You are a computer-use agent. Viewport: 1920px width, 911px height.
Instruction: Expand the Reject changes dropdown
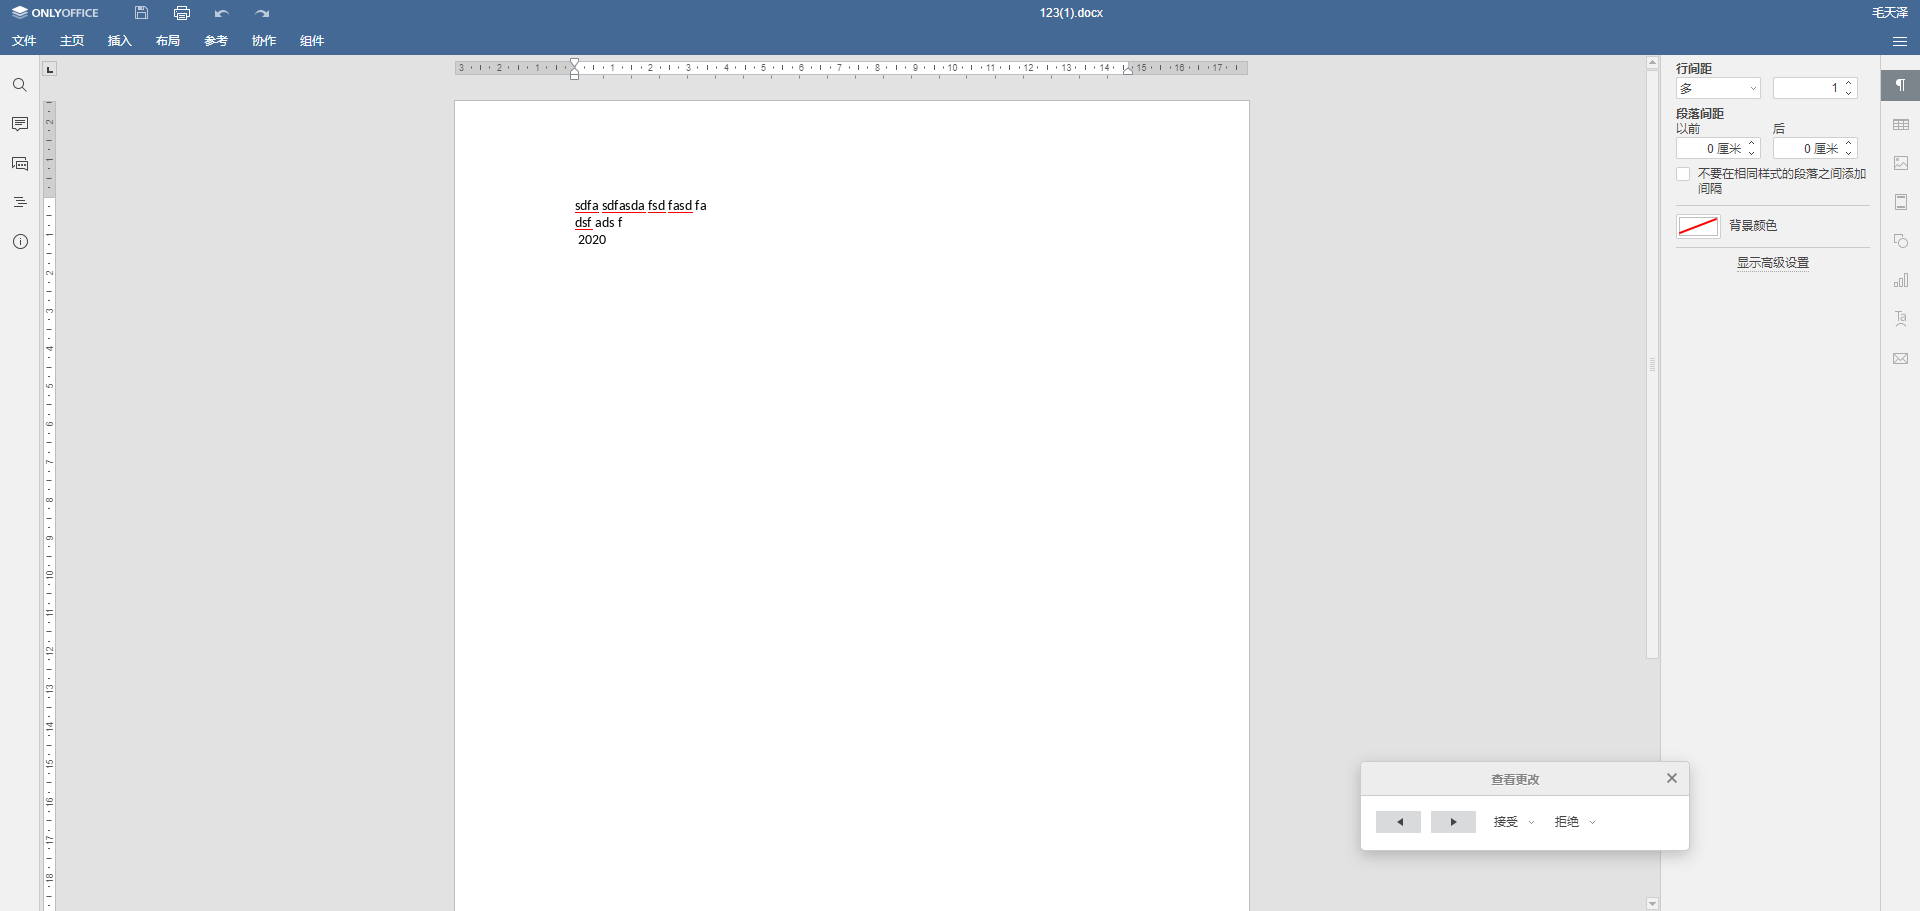coord(1592,822)
